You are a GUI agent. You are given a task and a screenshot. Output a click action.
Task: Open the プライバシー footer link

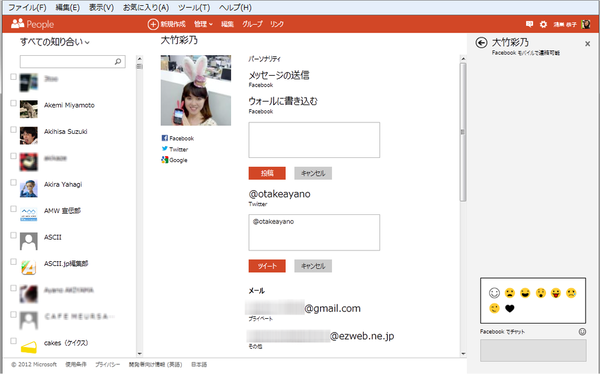tap(108, 364)
